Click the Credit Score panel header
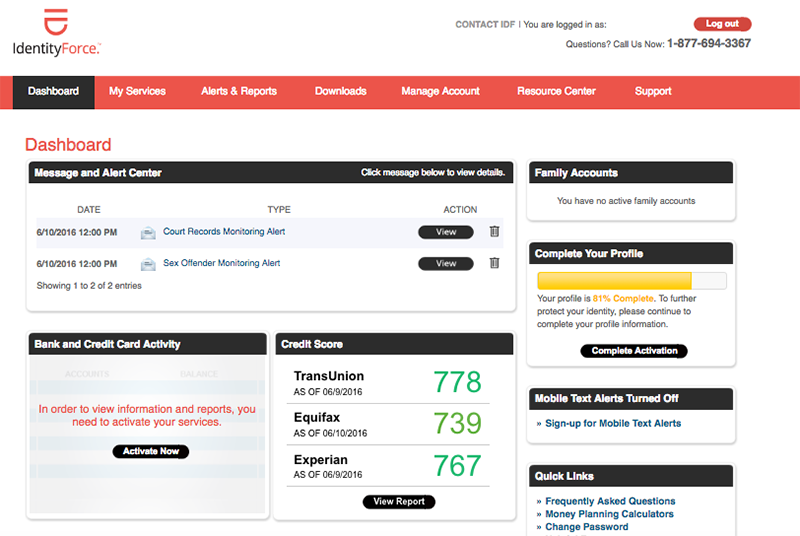 coord(394,344)
